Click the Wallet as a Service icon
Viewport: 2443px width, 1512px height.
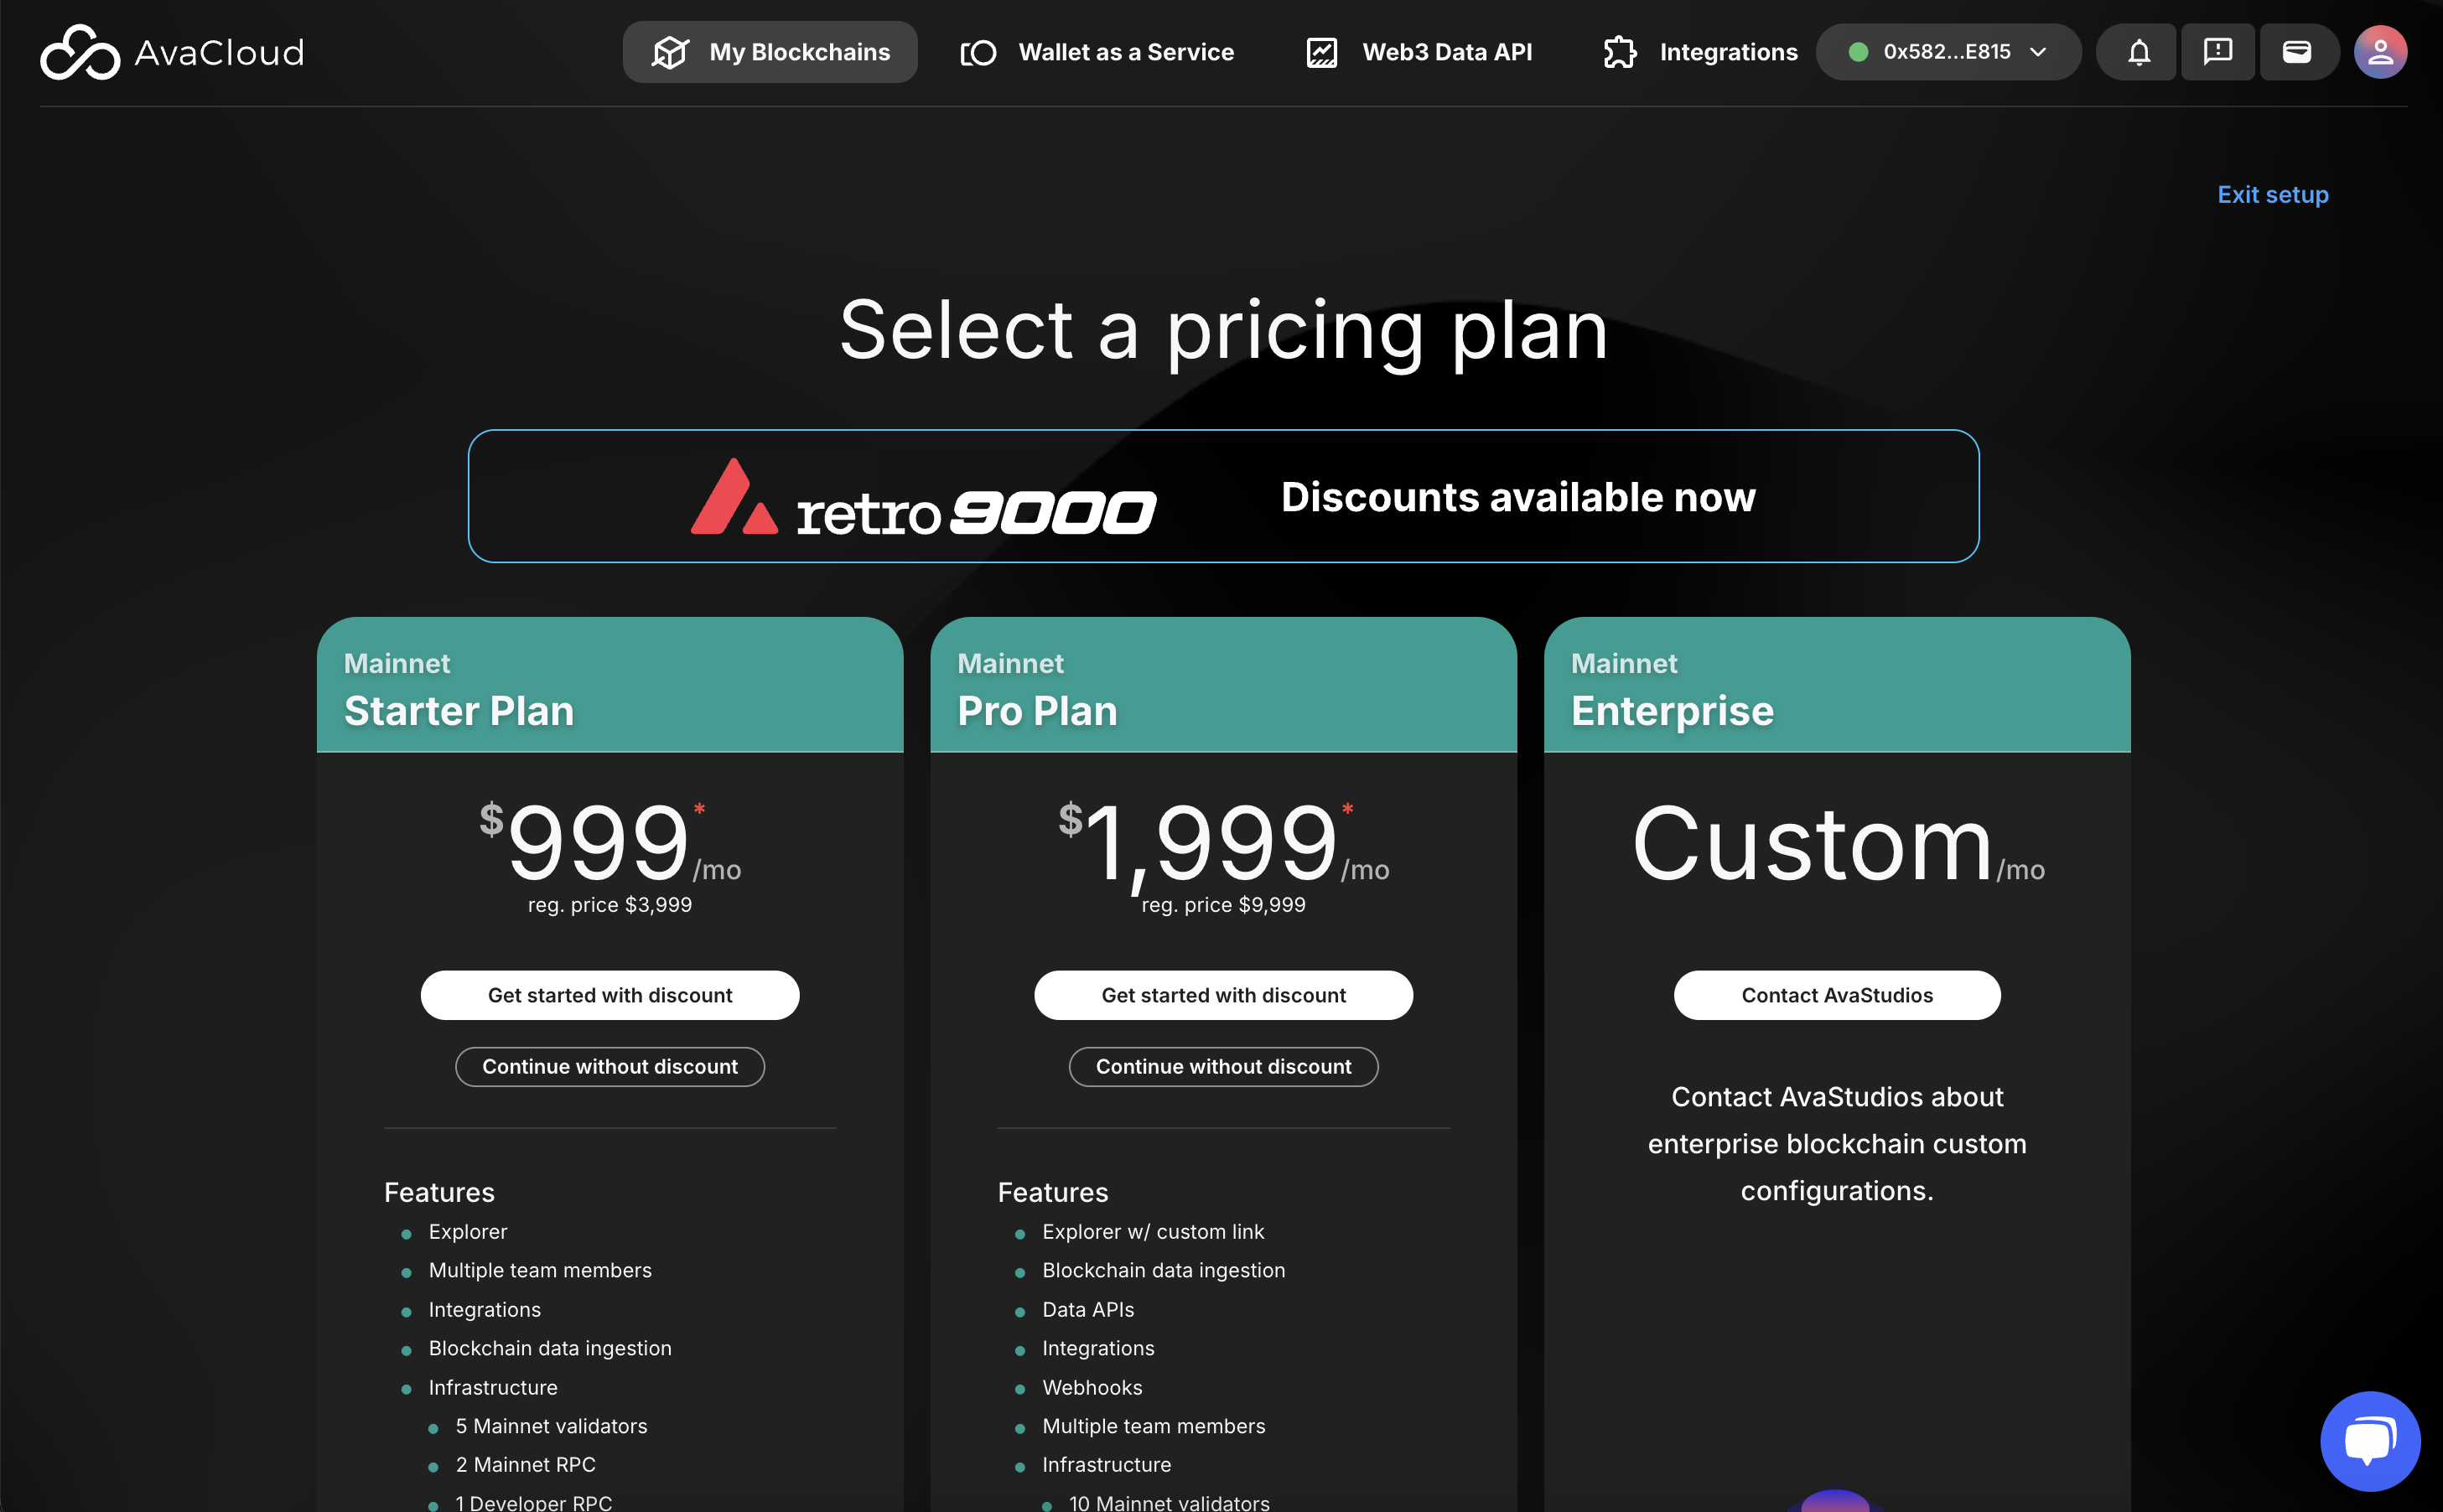(x=978, y=52)
